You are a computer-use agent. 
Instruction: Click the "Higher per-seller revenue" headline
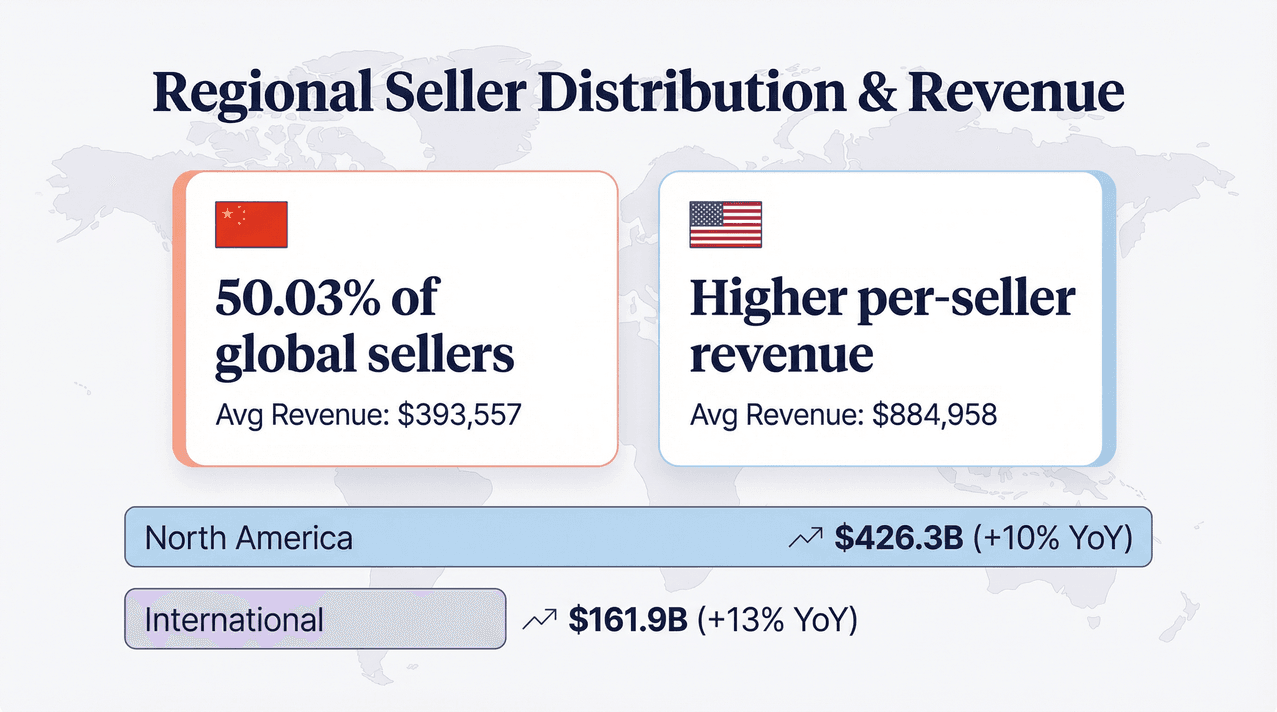pyautogui.click(x=882, y=326)
